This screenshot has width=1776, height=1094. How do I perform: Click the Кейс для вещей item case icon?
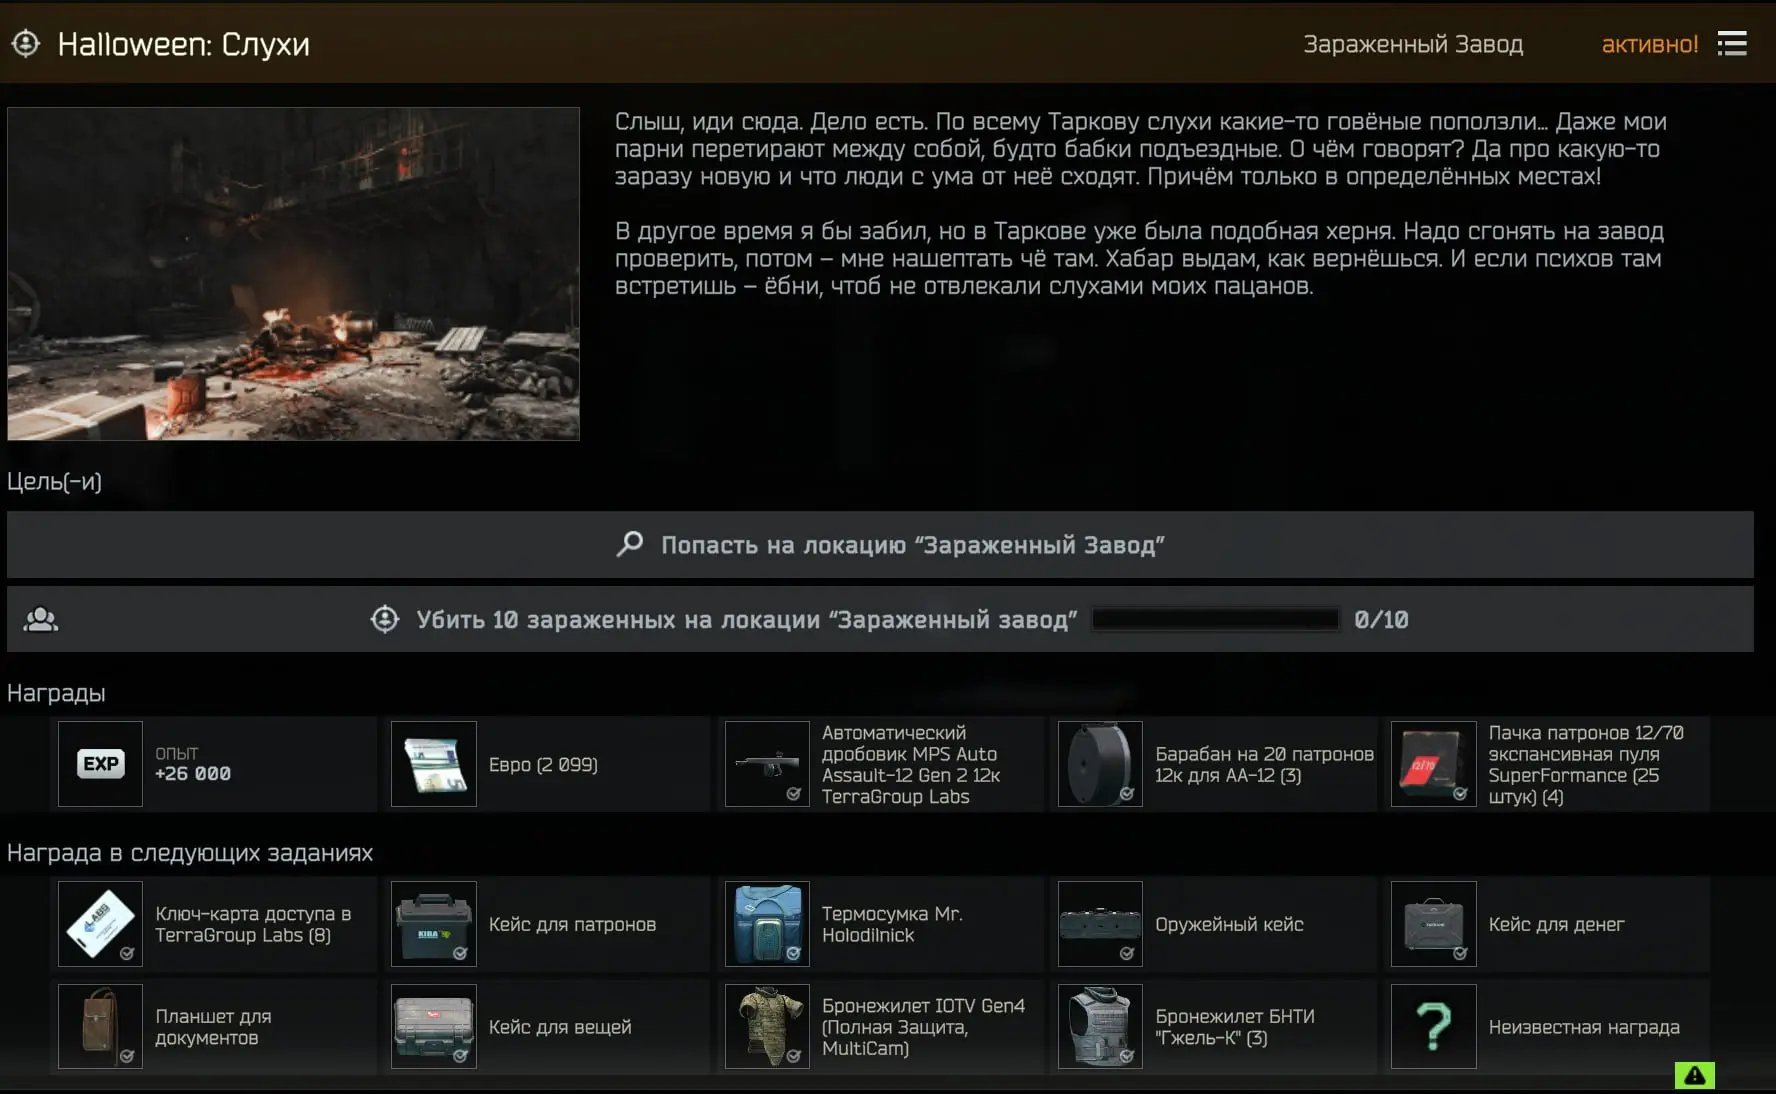433,1026
